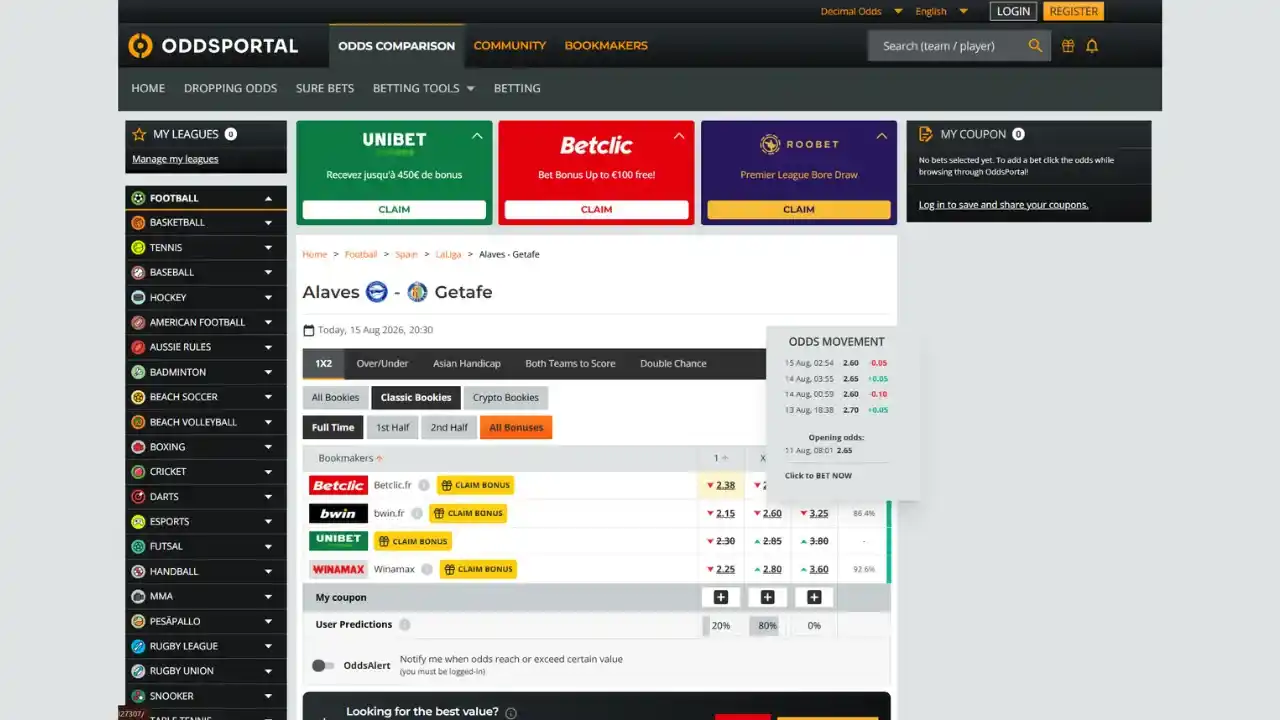Claim the Unibet promo offer

(394, 210)
